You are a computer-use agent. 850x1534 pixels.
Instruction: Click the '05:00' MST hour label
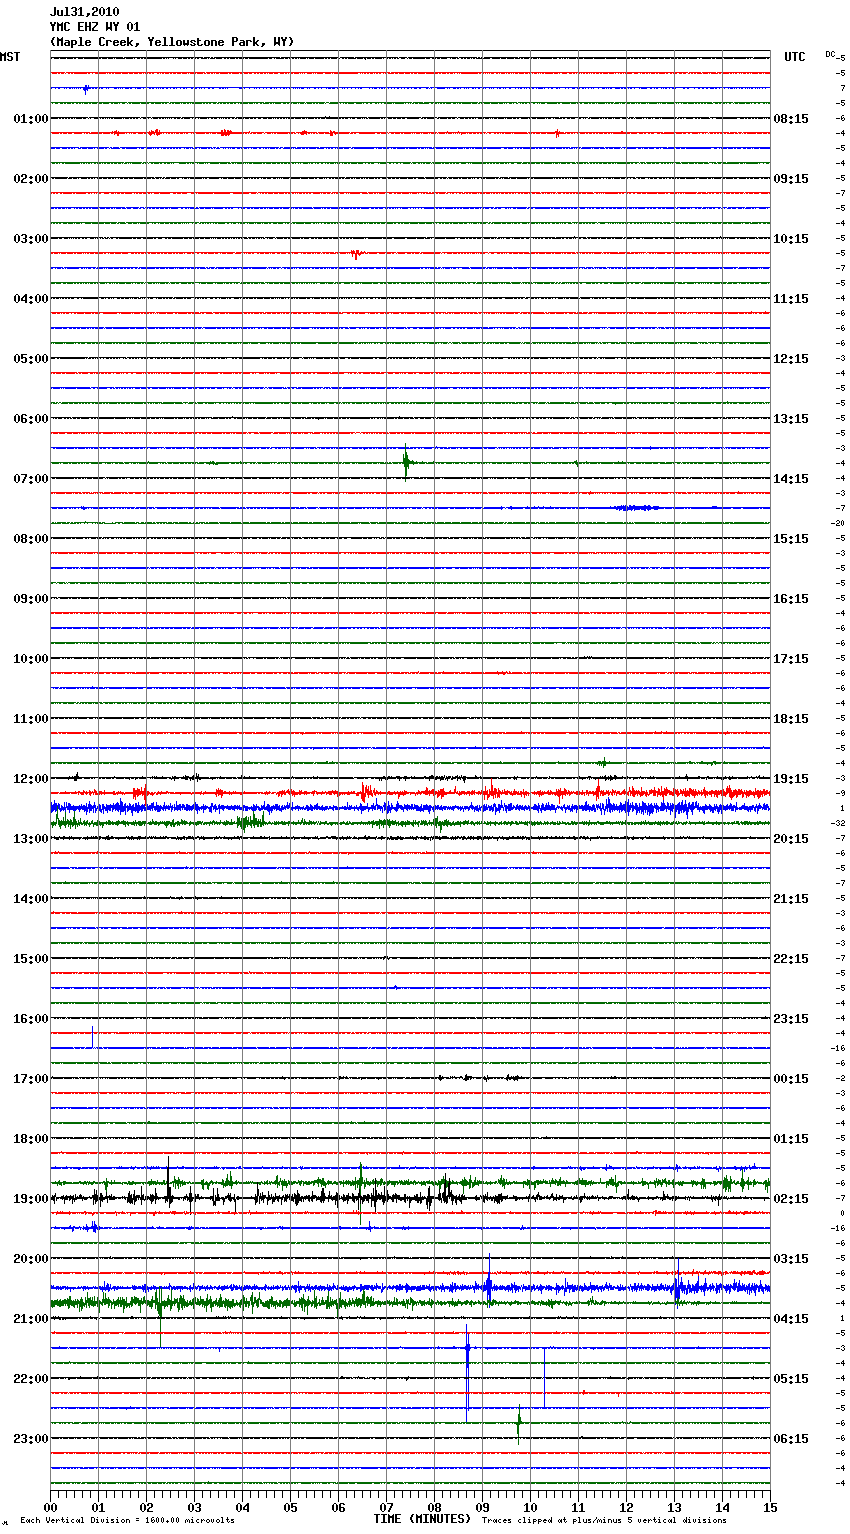(31, 359)
